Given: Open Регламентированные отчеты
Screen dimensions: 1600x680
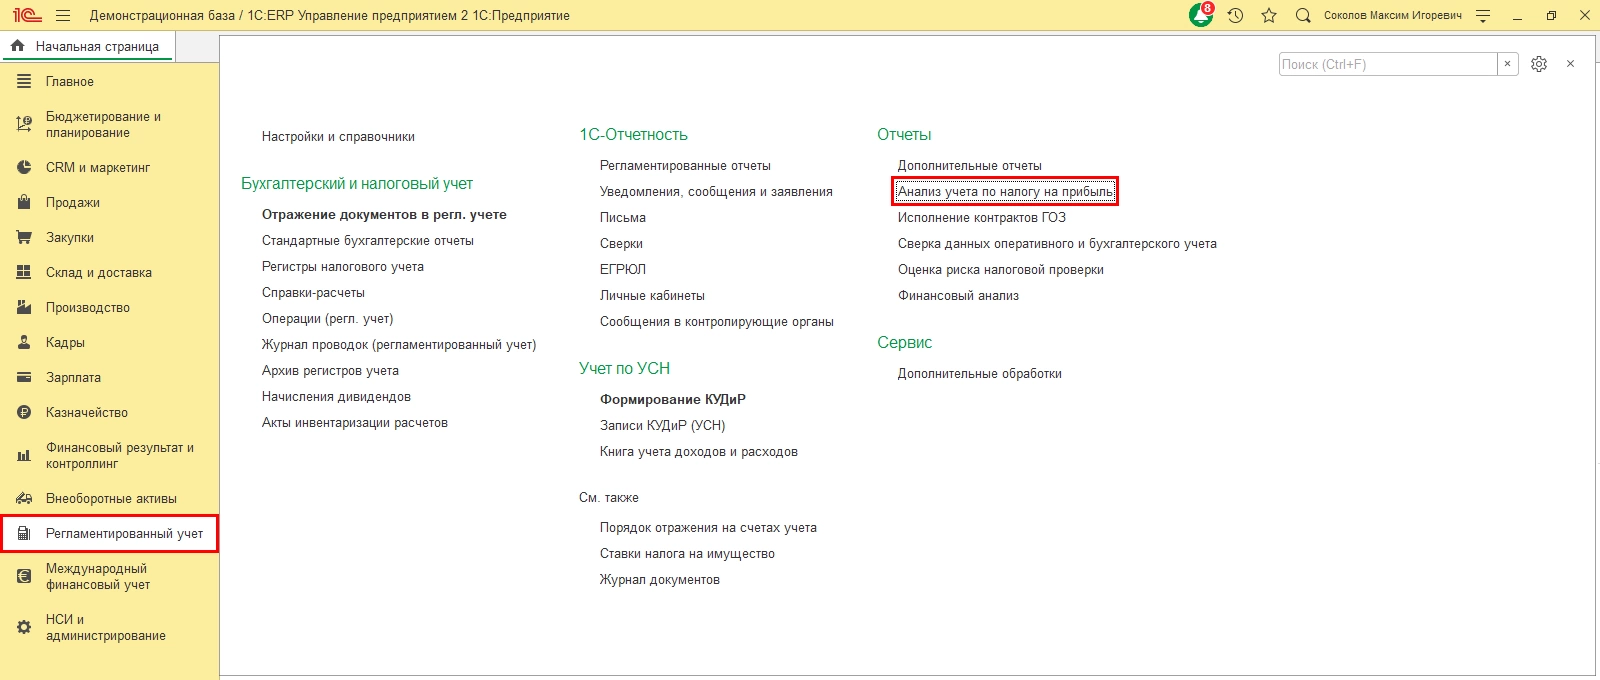Looking at the screenshot, I should pos(685,165).
